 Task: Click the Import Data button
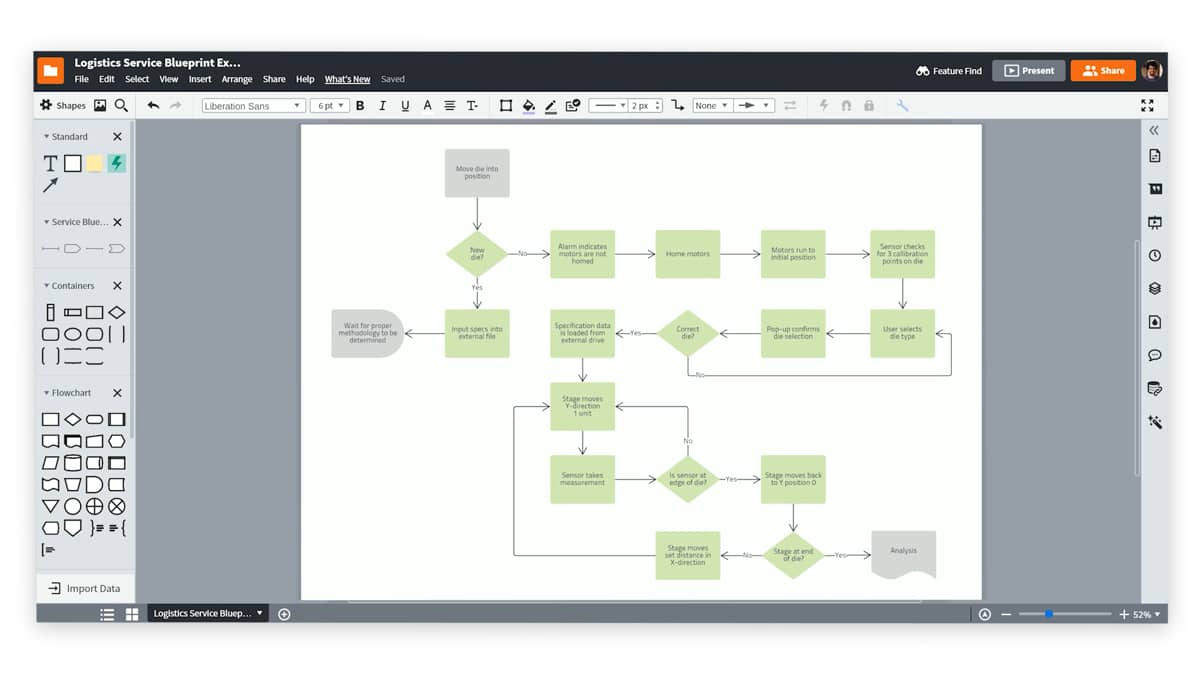point(85,588)
